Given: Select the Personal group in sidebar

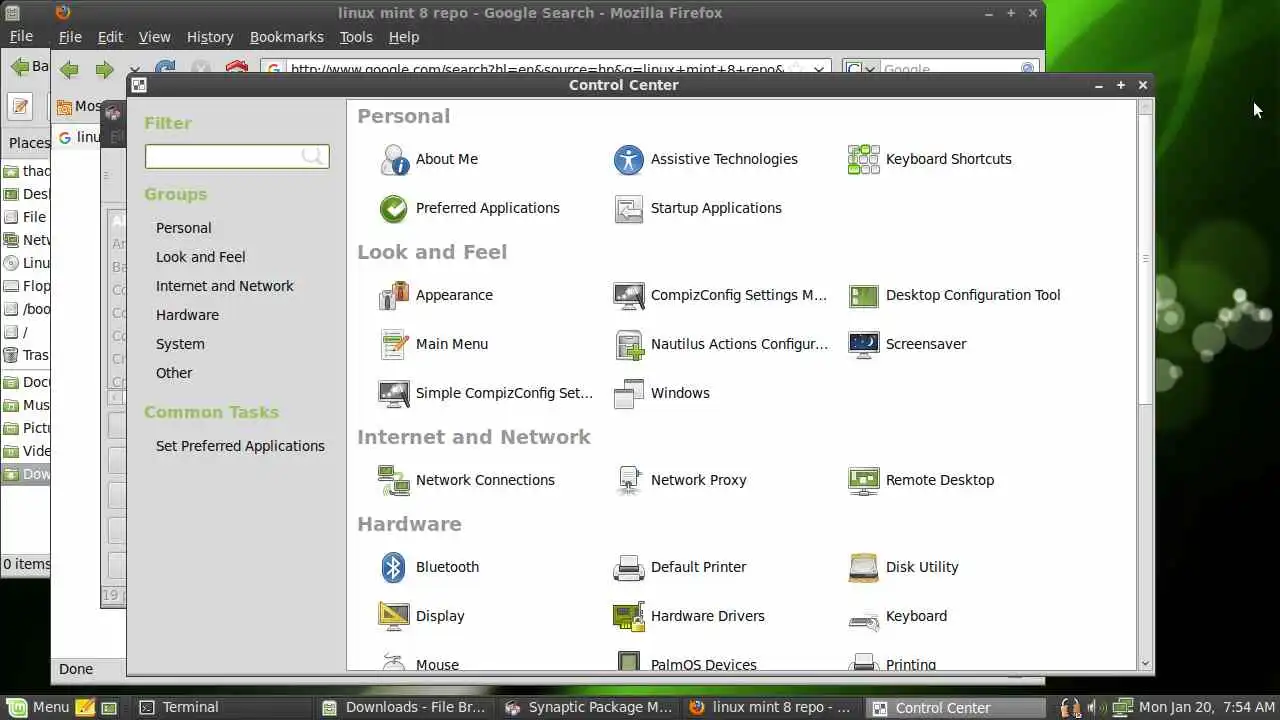Looking at the screenshot, I should tap(184, 228).
